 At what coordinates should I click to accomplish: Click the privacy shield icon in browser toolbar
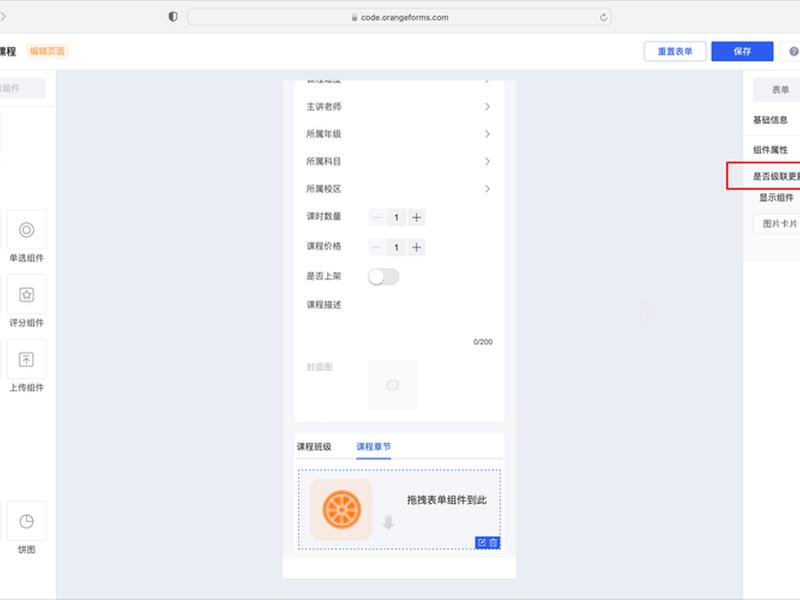173,17
